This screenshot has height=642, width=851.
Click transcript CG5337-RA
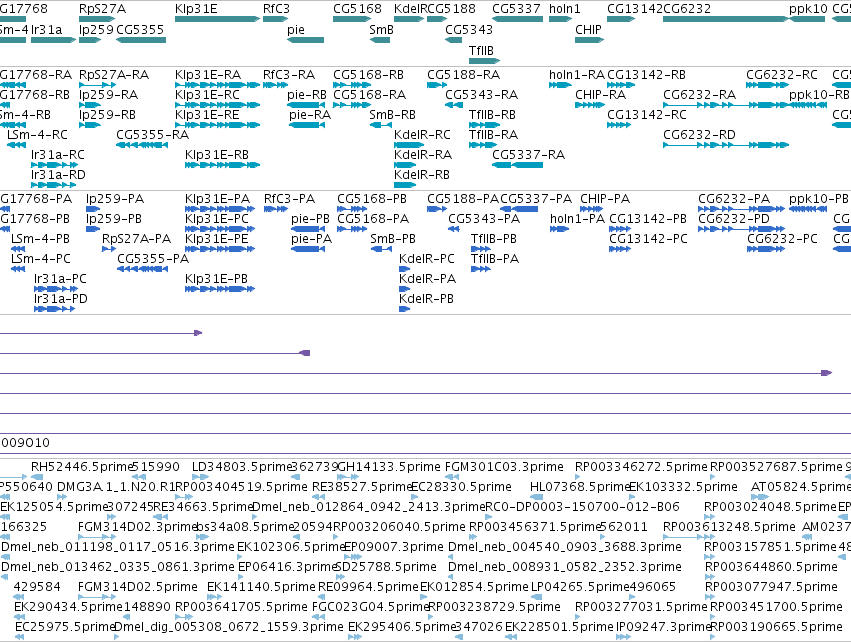pyautogui.click(x=517, y=165)
